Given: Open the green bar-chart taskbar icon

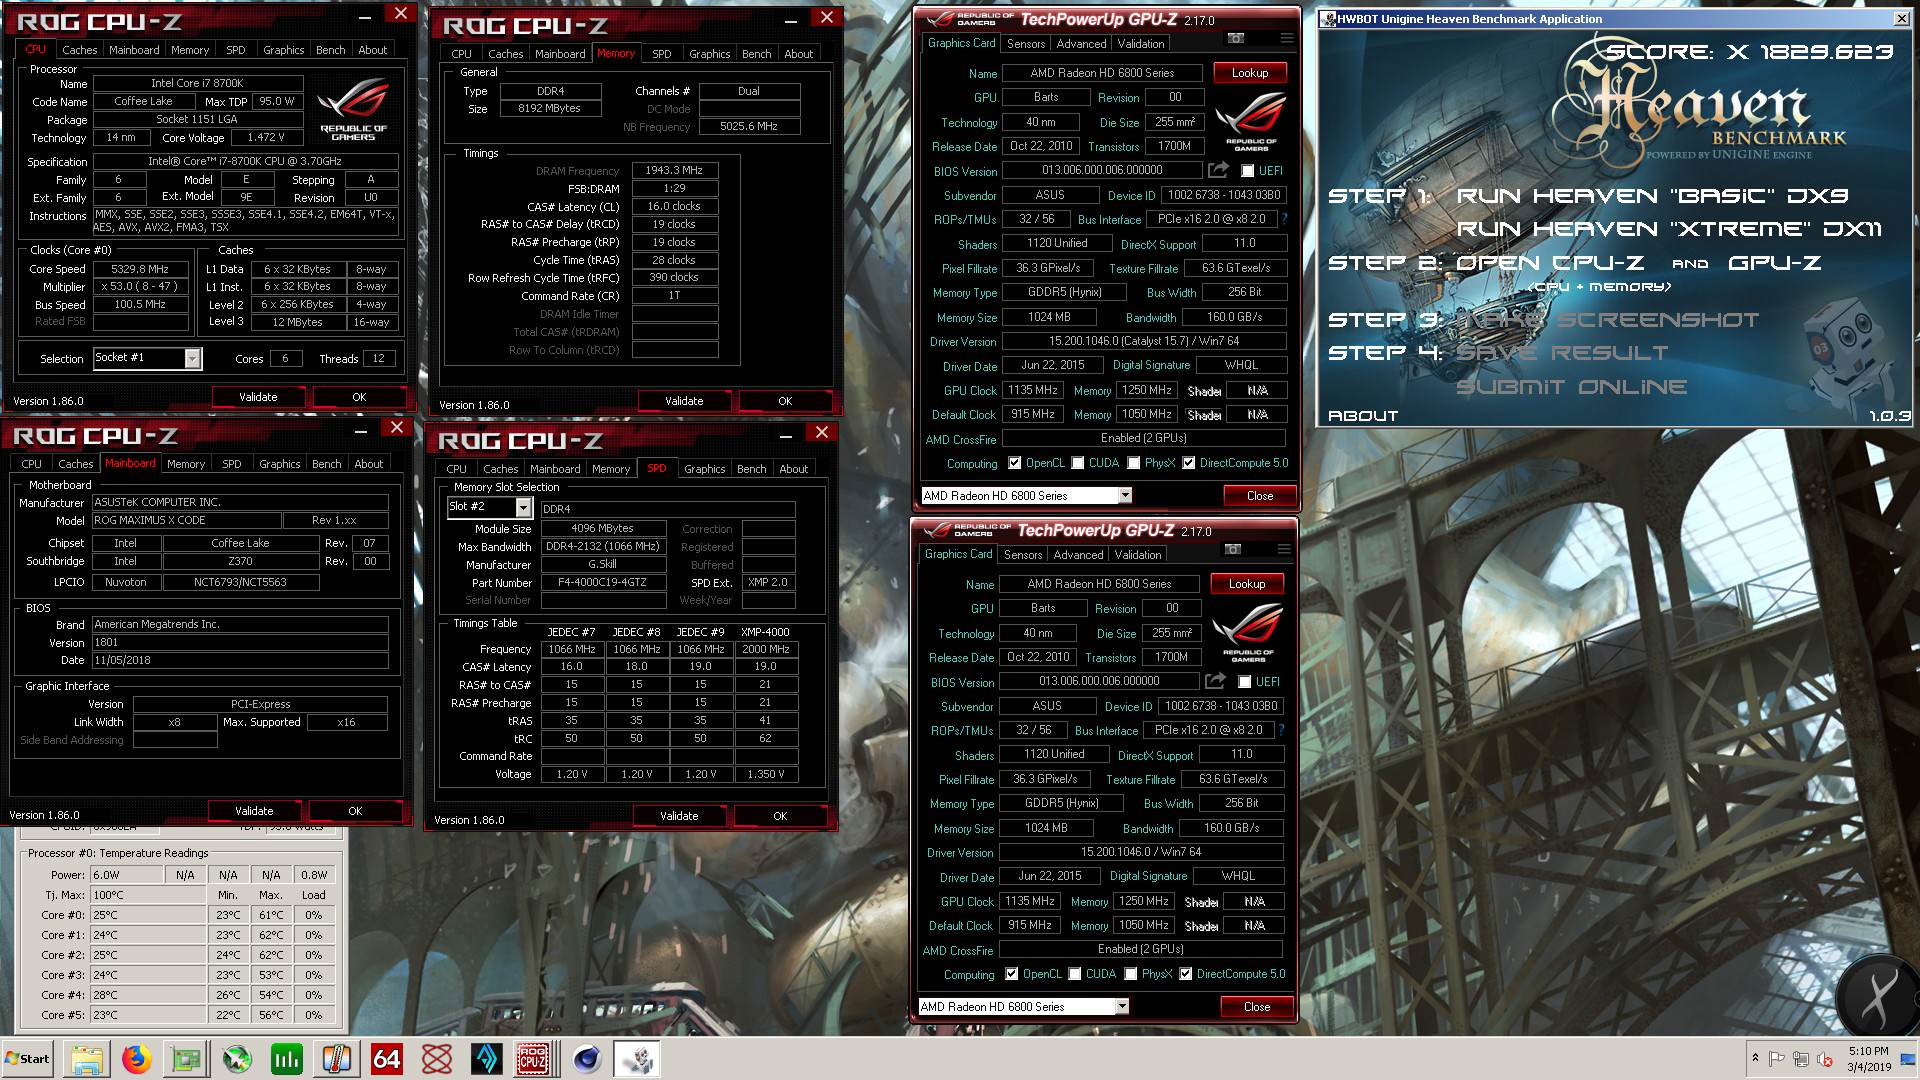Looking at the screenshot, I should point(287,1059).
